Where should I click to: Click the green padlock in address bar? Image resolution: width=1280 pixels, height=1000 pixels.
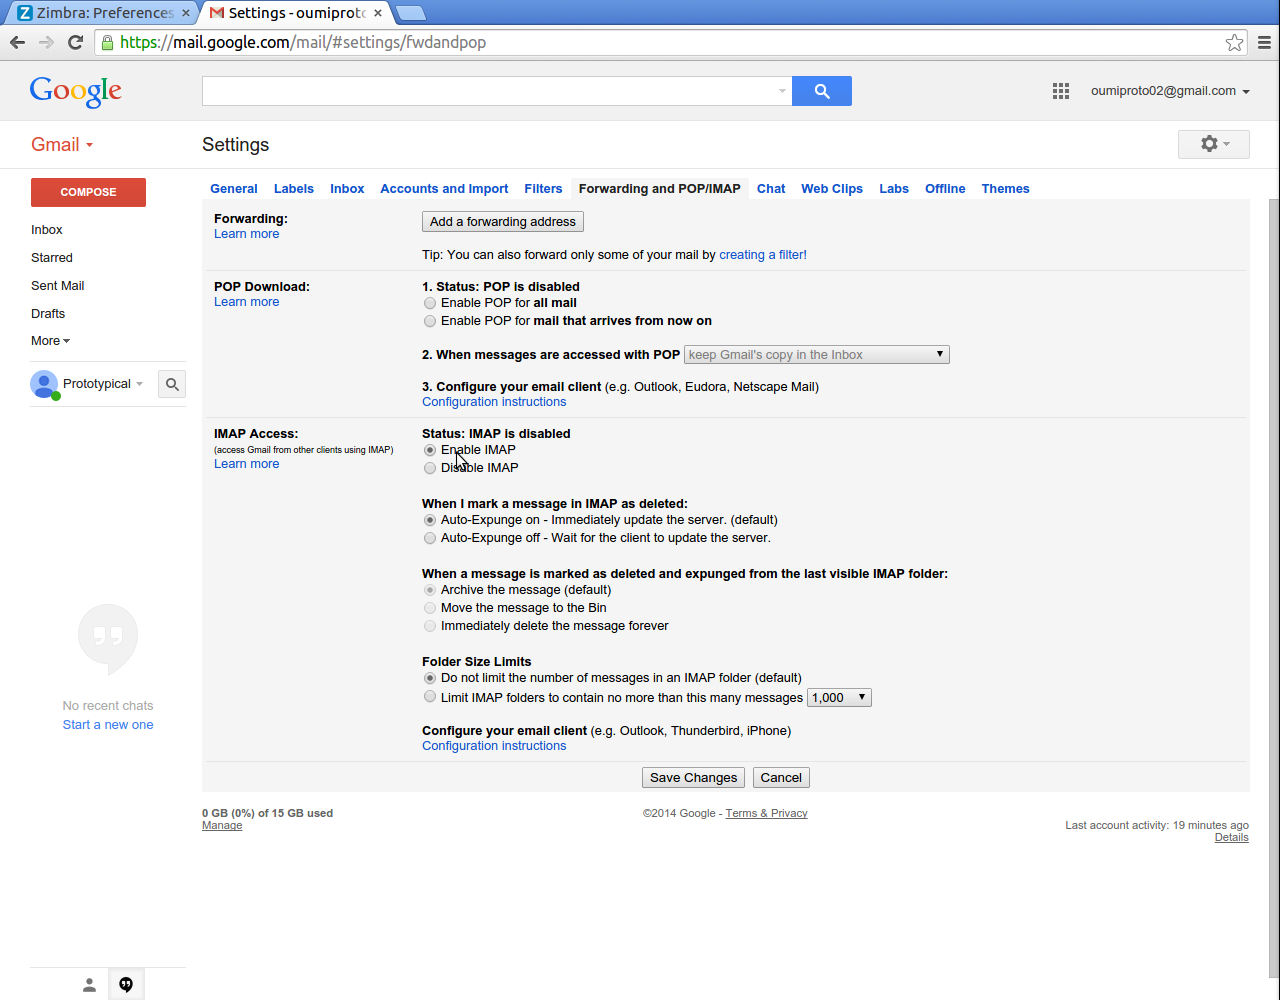[x=107, y=43]
